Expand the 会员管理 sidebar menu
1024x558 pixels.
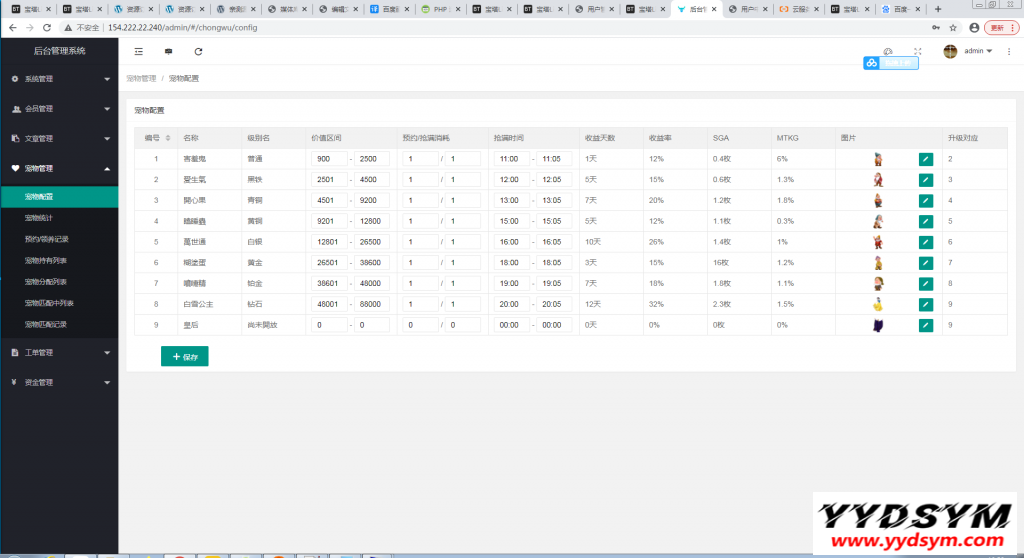(59, 108)
